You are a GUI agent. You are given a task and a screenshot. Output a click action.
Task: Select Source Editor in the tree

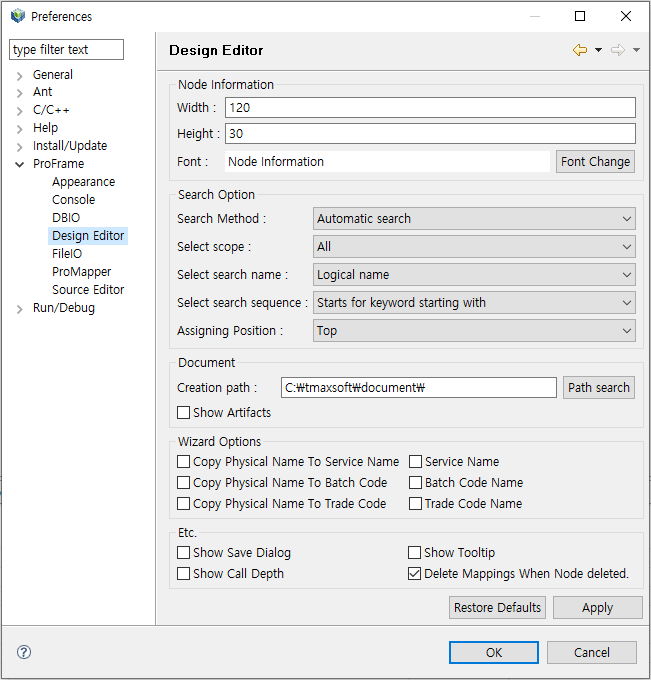pos(88,290)
